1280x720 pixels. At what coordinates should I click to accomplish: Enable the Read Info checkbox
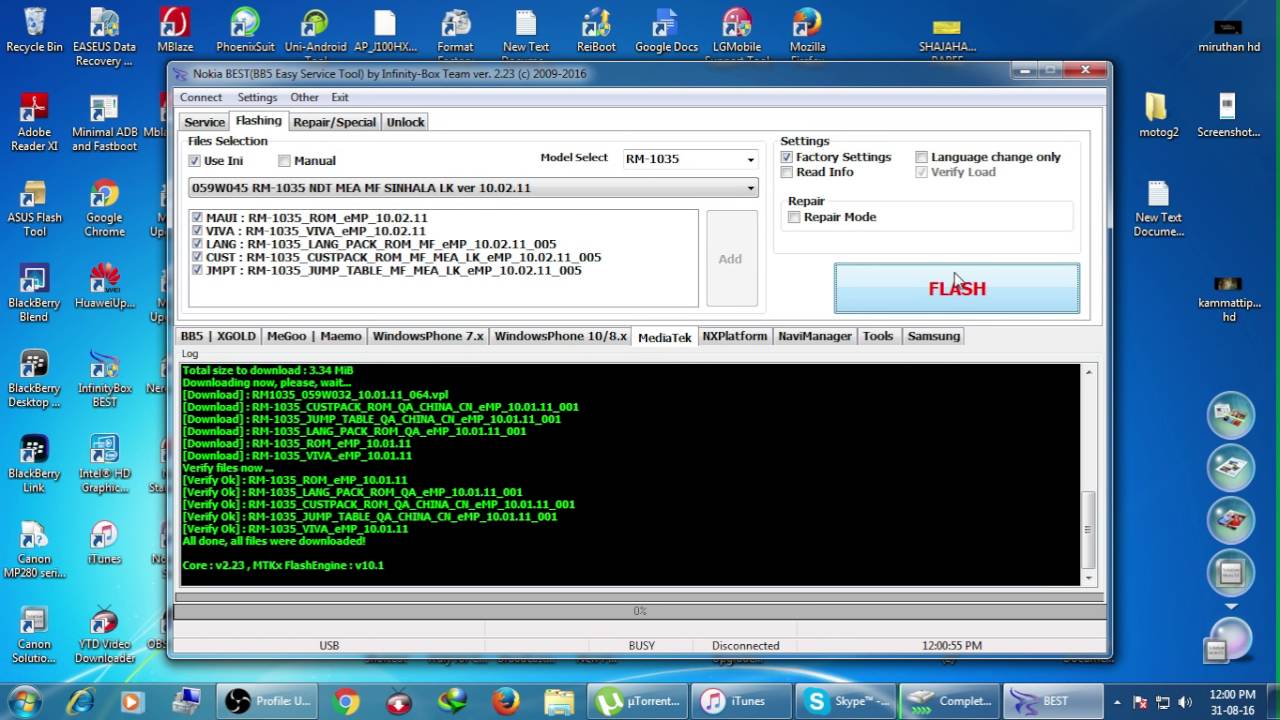[787, 172]
